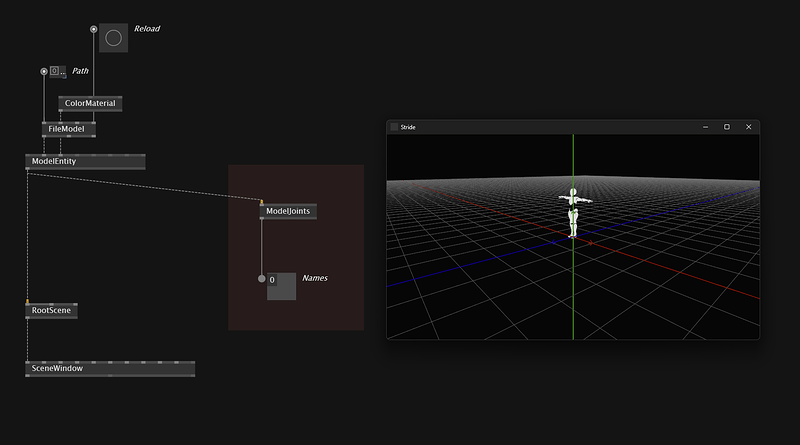Maximize the Stride window
800x445 pixels.
pos(727,127)
